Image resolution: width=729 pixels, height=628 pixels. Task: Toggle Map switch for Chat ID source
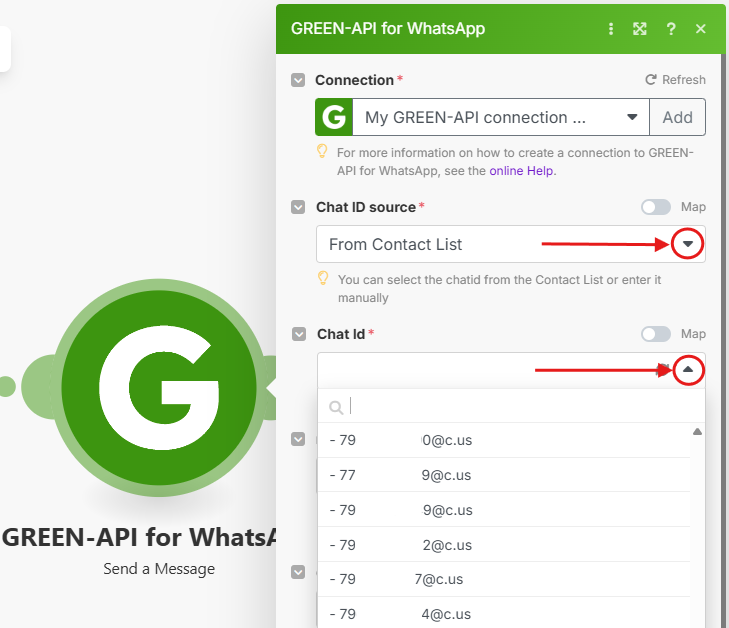click(x=656, y=207)
